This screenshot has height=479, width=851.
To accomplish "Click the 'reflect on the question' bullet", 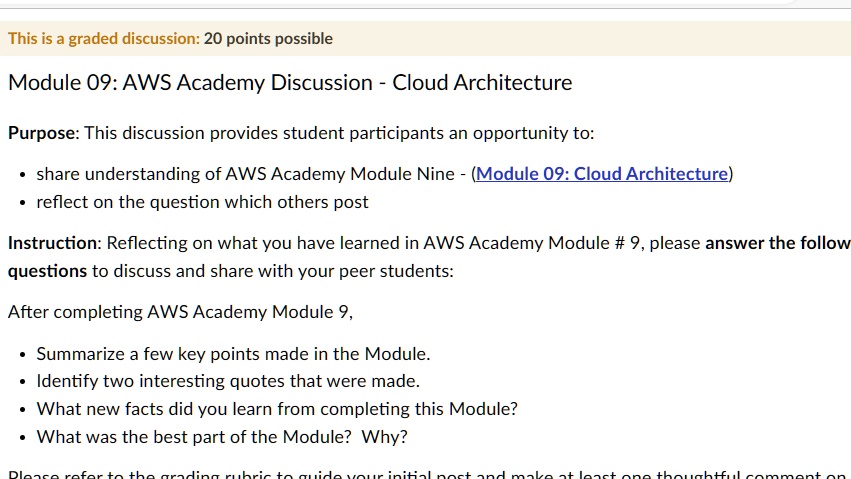I will (x=202, y=202).
